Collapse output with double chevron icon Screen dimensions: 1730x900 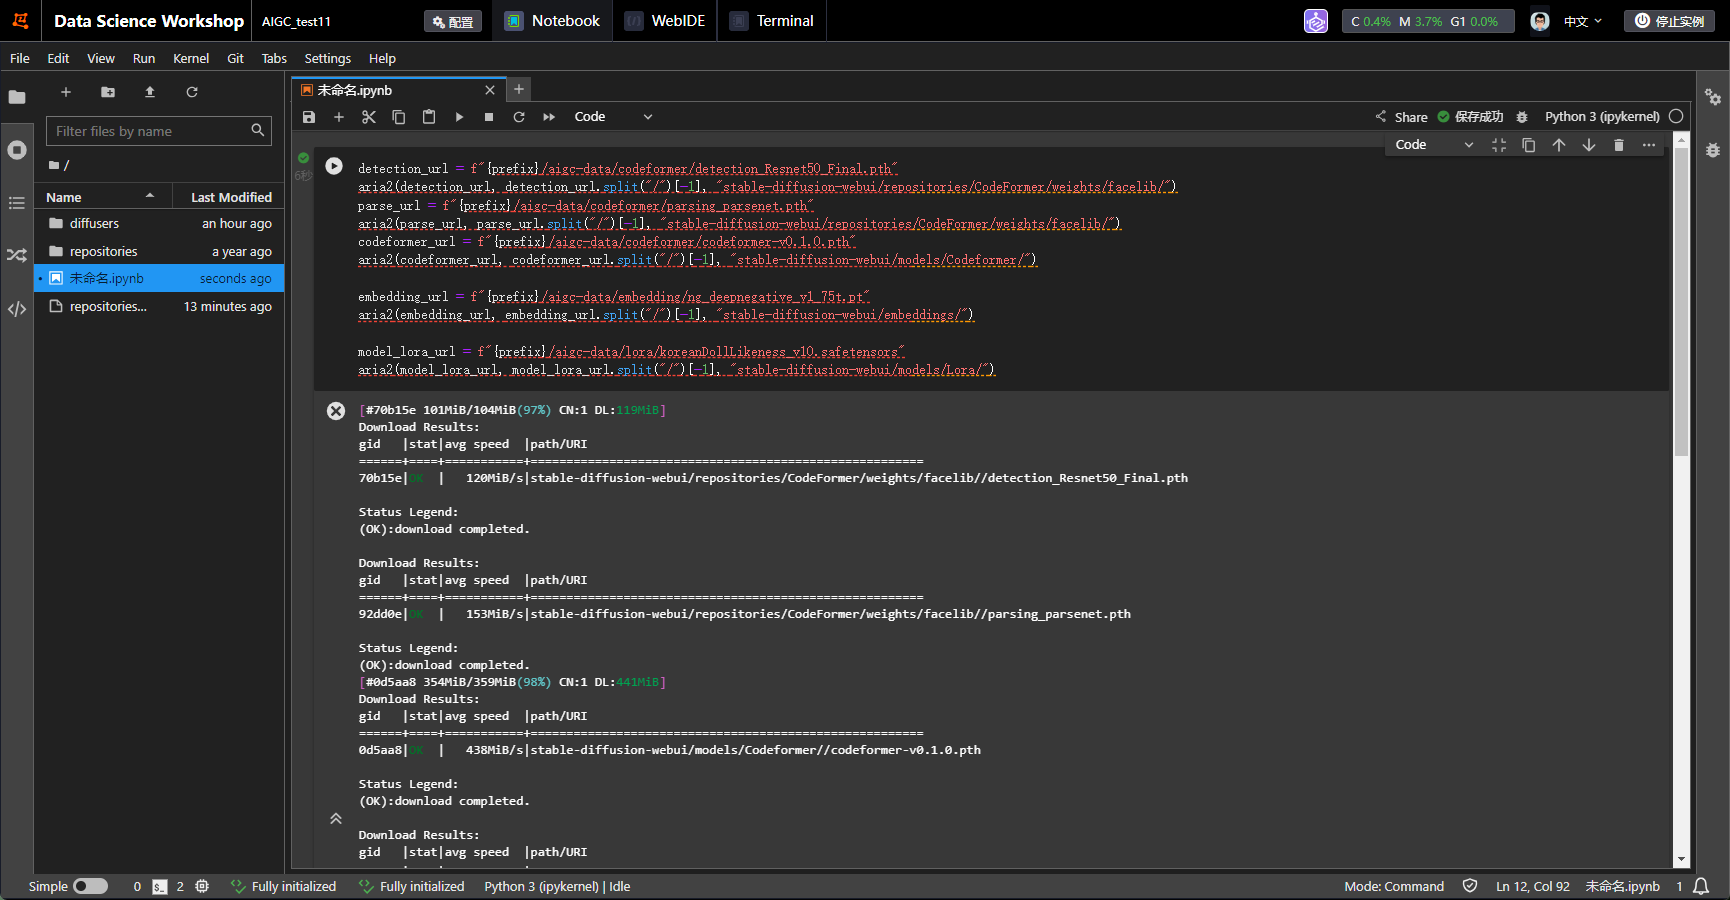pyautogui.click(x=336, y=818)
